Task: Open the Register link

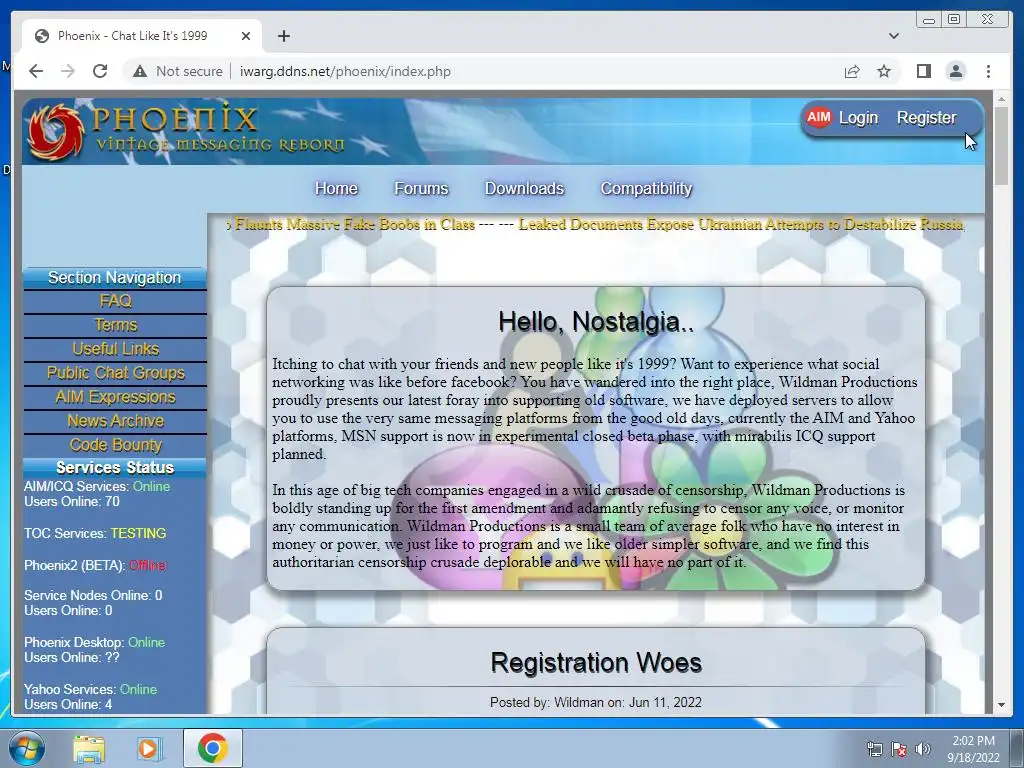Action: pos(926,118)
